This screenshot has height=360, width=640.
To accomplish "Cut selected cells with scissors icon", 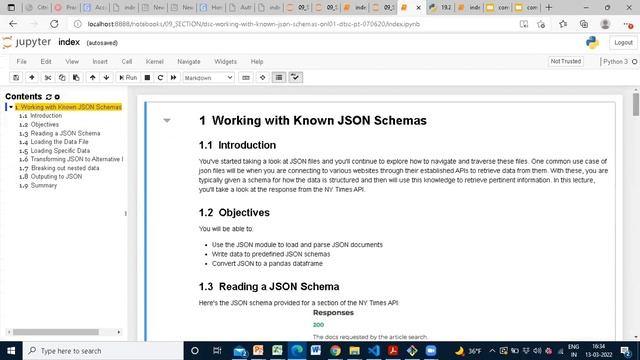I will click(x=48, y=78).
